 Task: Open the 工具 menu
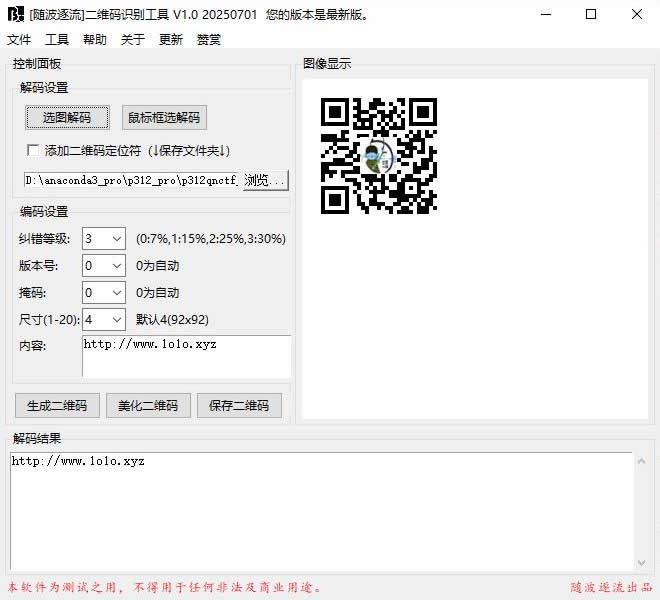coord(57,40)
